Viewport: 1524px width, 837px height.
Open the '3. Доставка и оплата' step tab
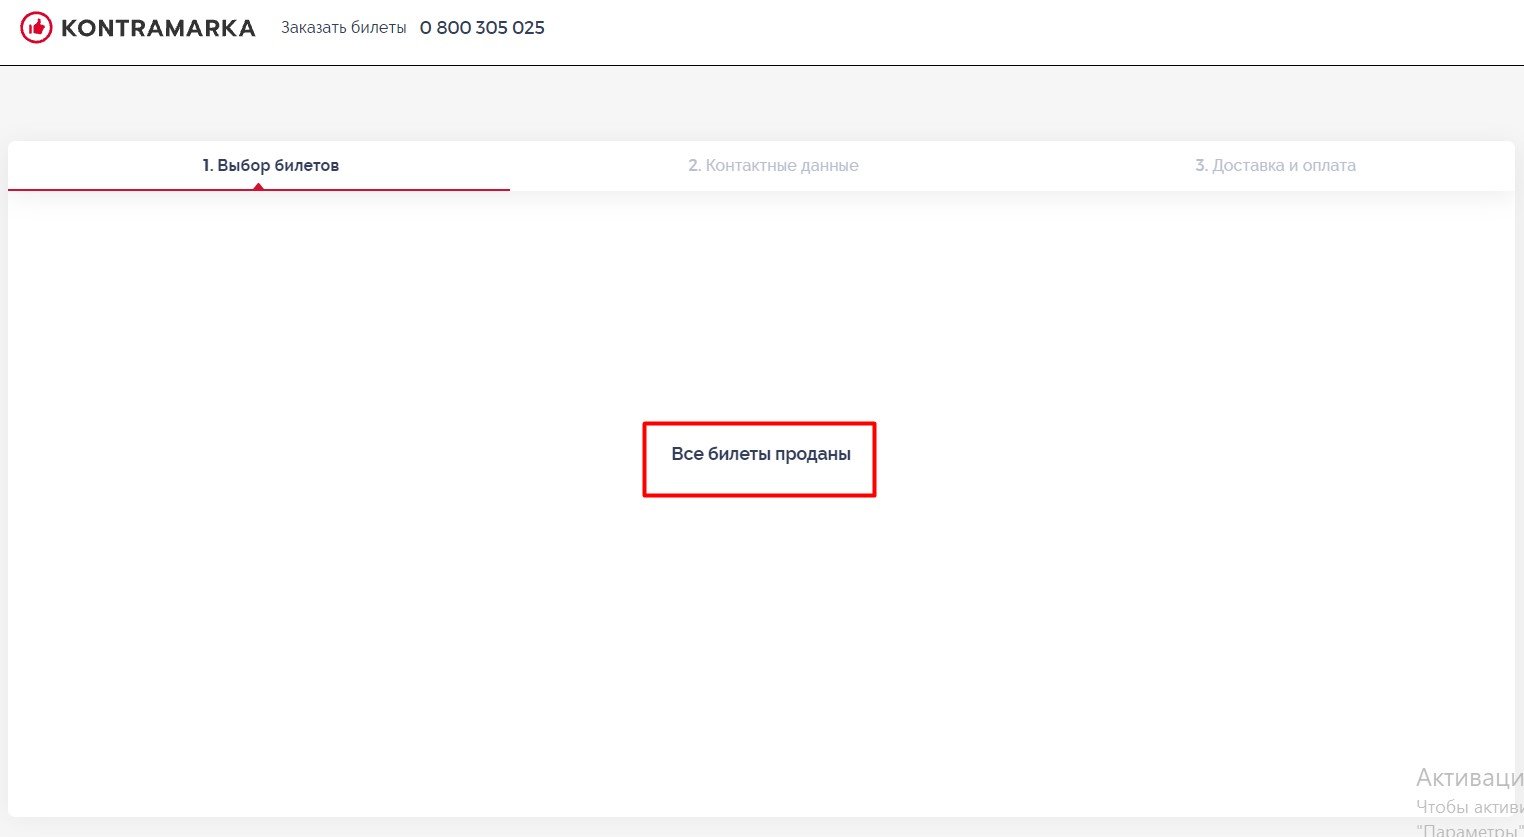tap(1275, 165)
